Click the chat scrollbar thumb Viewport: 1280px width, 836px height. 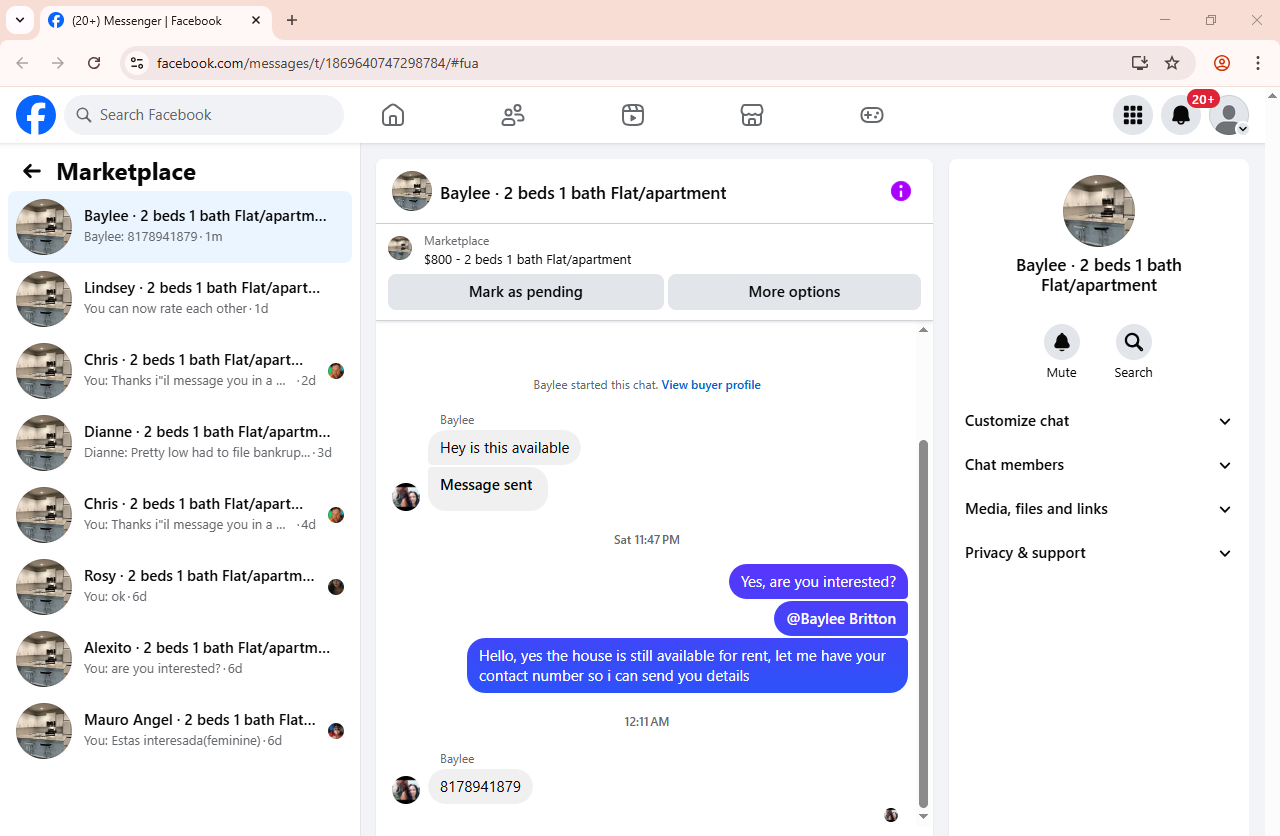click(x=924, y=624)
